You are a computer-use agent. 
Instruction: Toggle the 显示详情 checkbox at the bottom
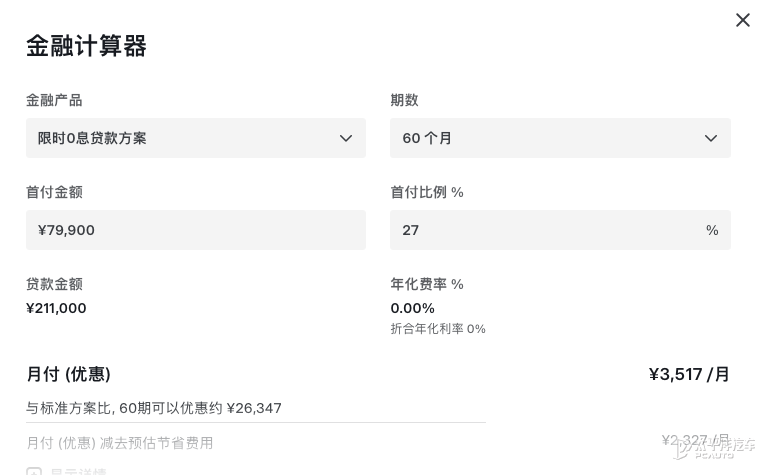point(34,471)
